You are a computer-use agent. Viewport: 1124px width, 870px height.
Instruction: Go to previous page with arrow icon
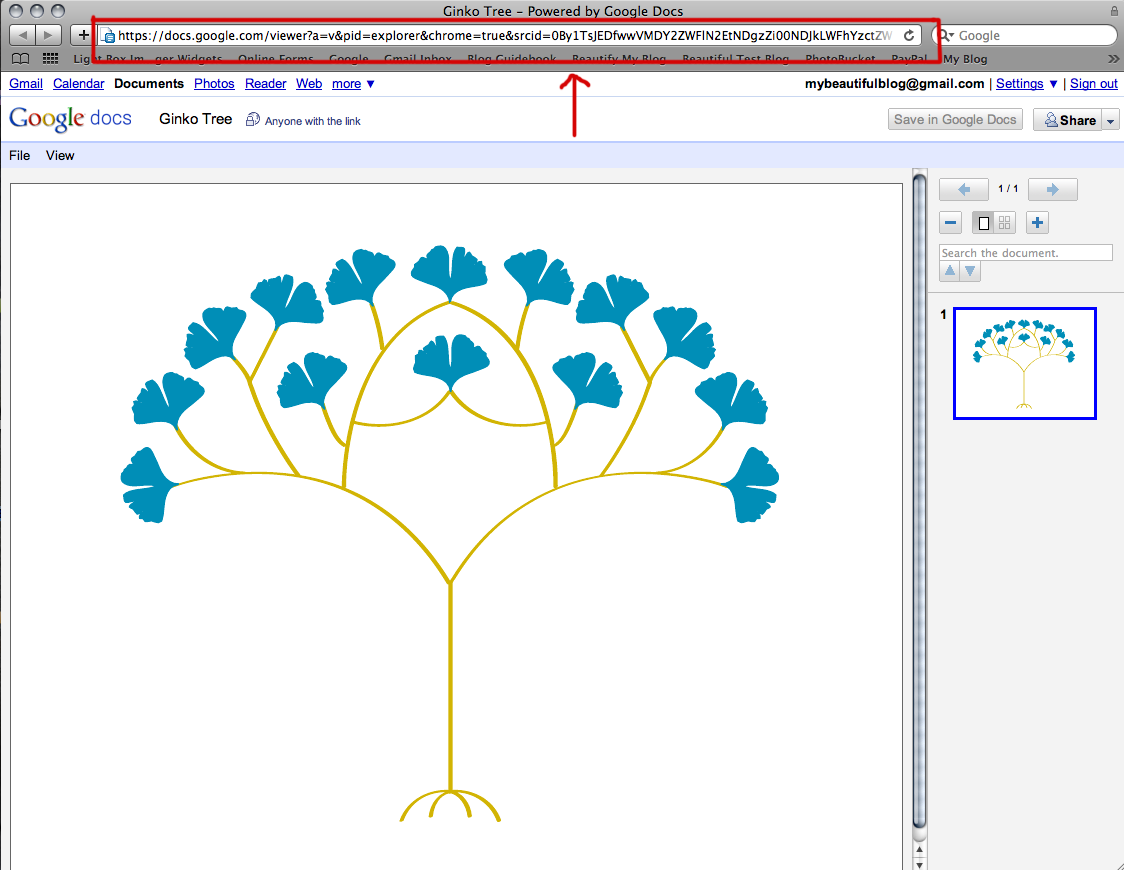(963, 189)
